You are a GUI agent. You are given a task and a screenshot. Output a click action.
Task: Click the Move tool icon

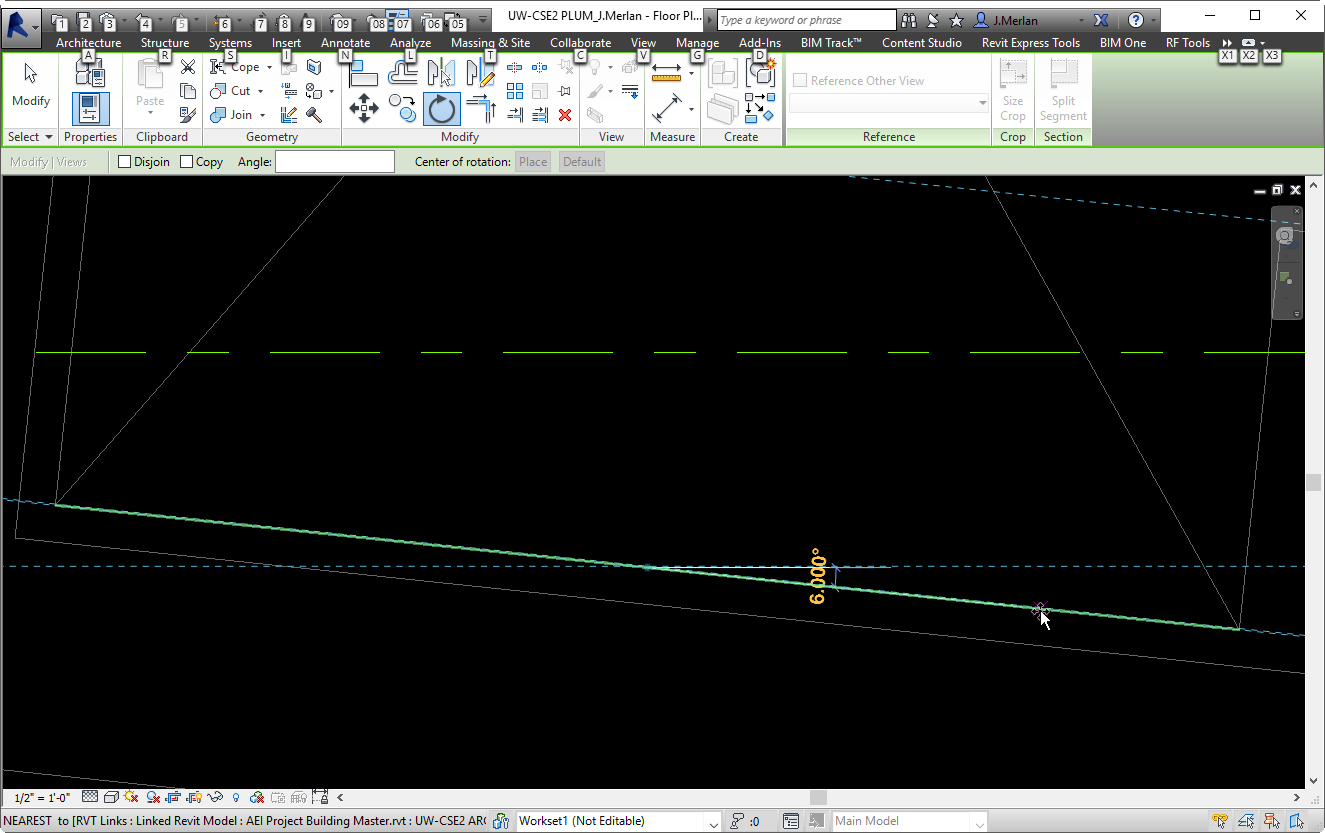363,108
